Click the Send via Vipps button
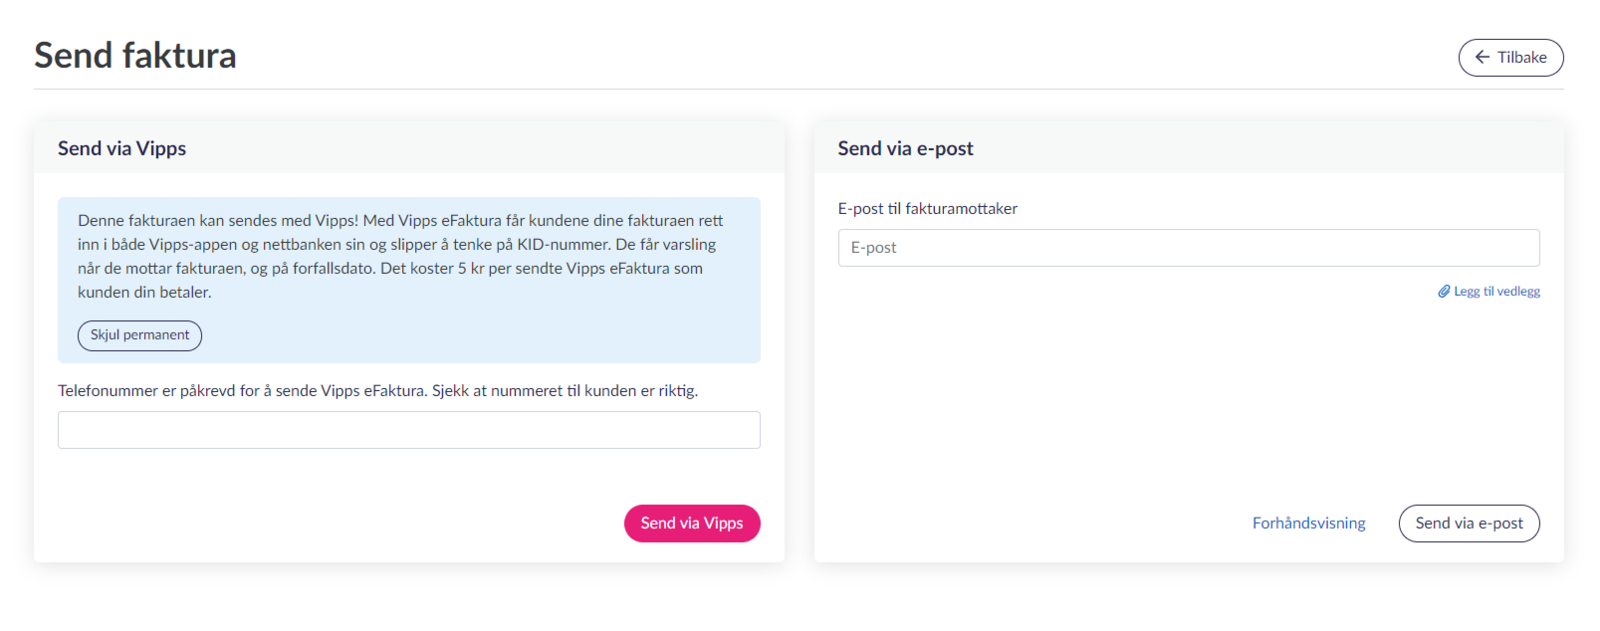 pyautogui.click(x=692, y=524)
